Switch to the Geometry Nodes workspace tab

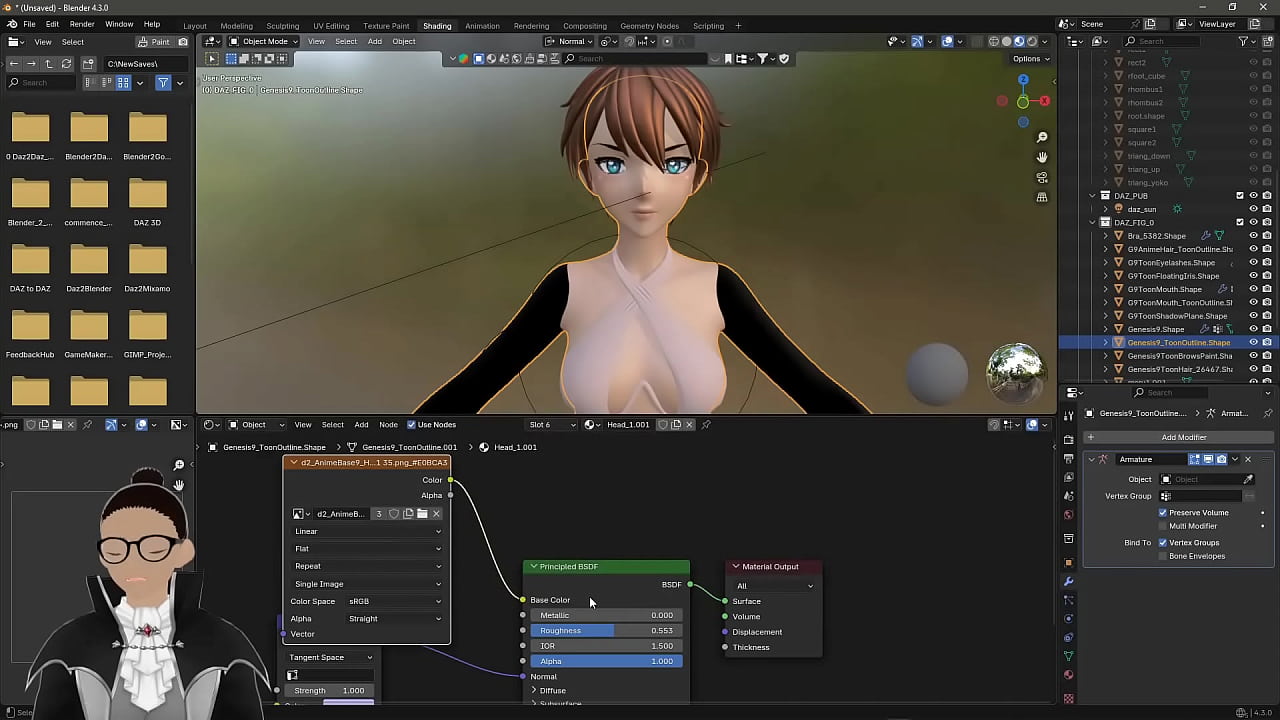click(649, 26)
